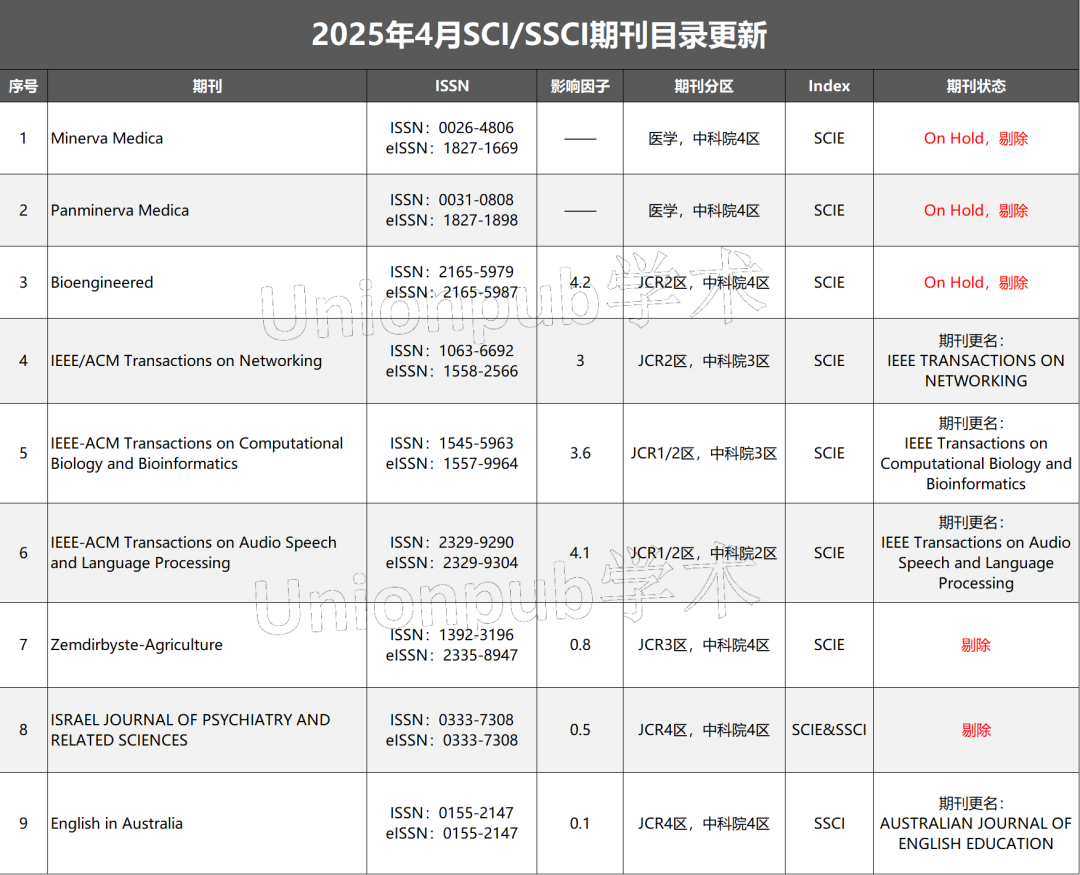
Task: Select the 期刊分区 column header
Action: [704, 86]
